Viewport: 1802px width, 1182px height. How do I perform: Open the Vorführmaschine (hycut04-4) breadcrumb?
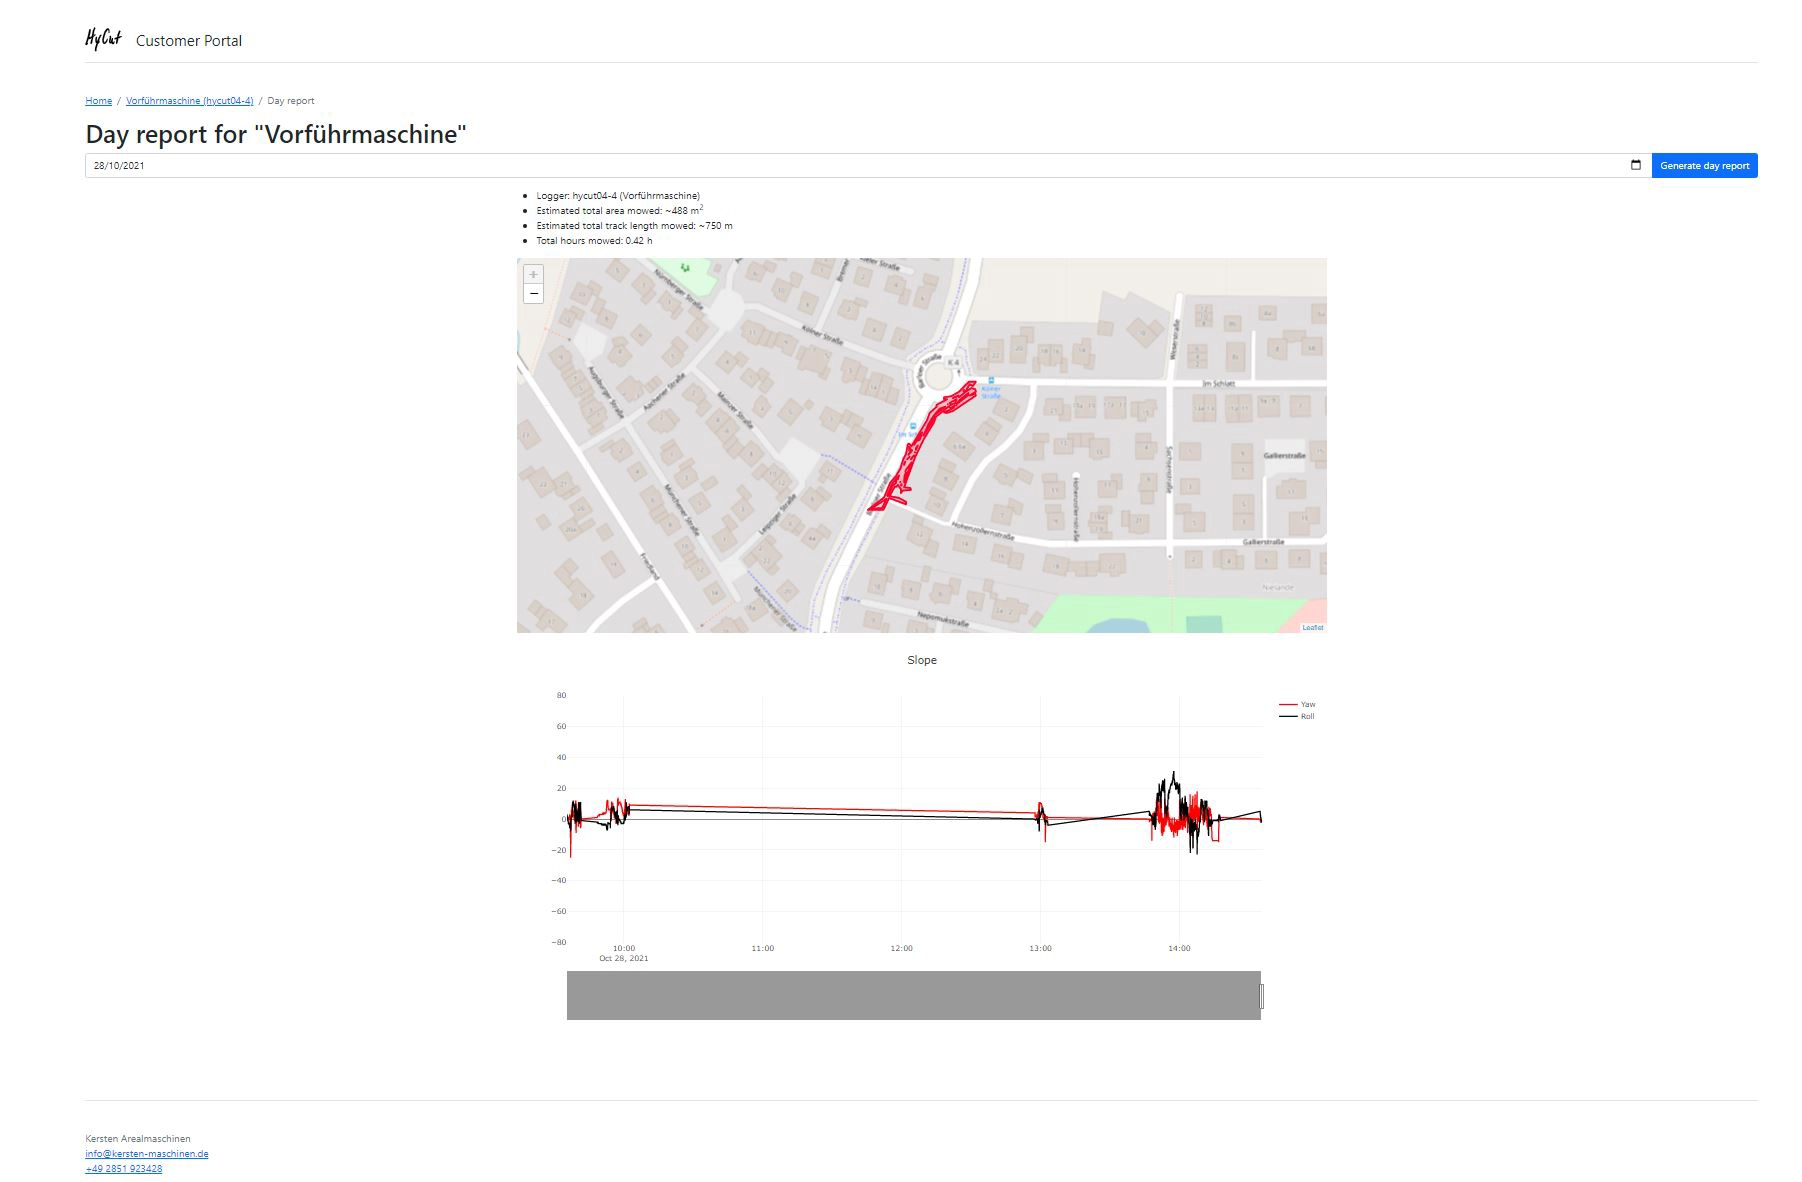pos(189,101)
